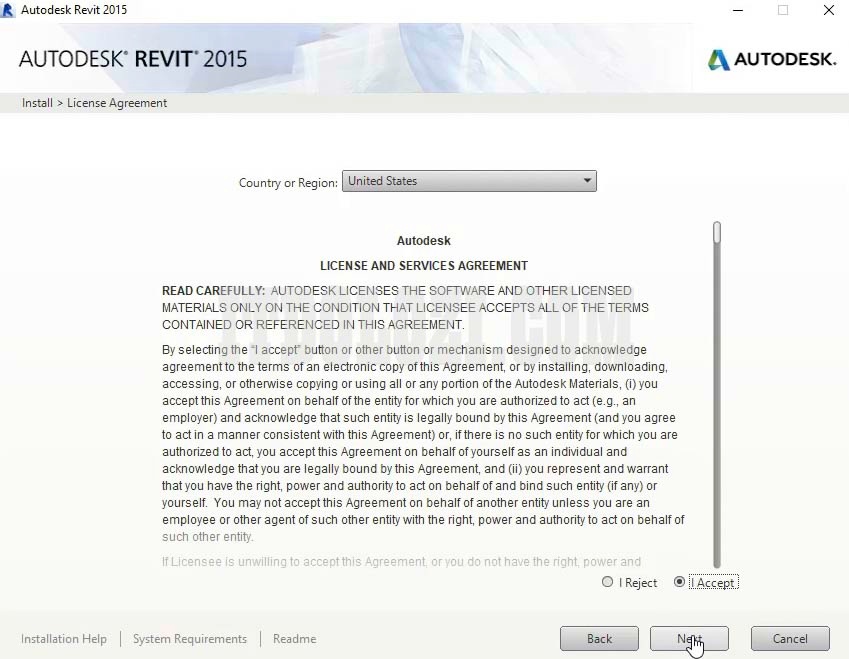Open the System Requirements link
Viewport: 849px width, 659px height.
click(x=190, y=639)
